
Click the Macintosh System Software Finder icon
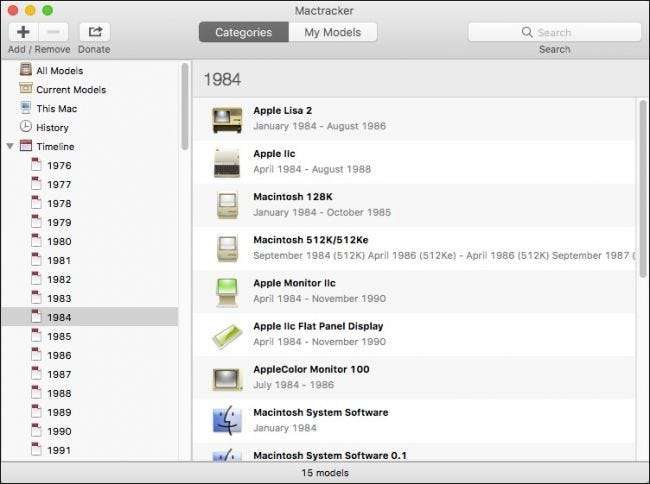point(227,420)
